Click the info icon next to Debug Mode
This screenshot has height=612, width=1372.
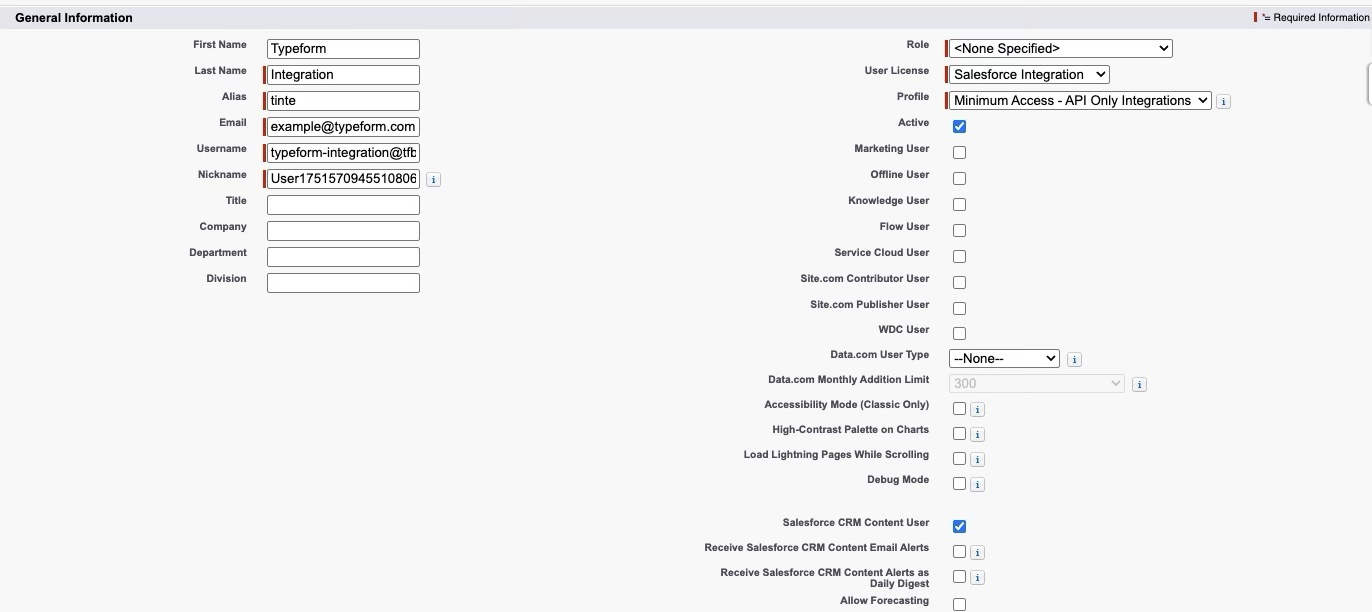point(977,485)
